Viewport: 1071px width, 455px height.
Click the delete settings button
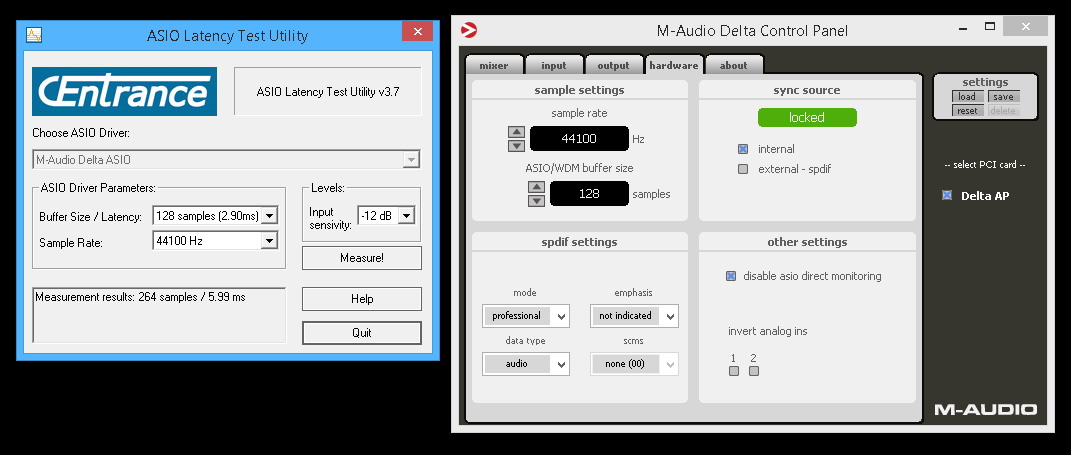[x=1003, y=111]
